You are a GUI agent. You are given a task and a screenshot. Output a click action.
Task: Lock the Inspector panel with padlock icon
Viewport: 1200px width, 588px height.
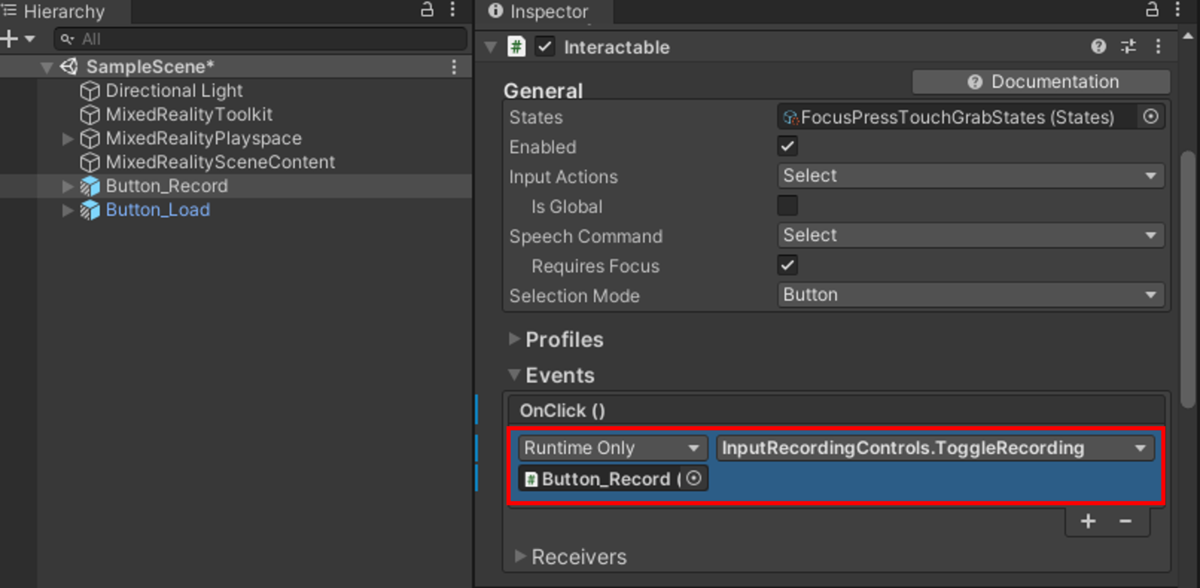pyautogui.click(x=1152, y=11)
